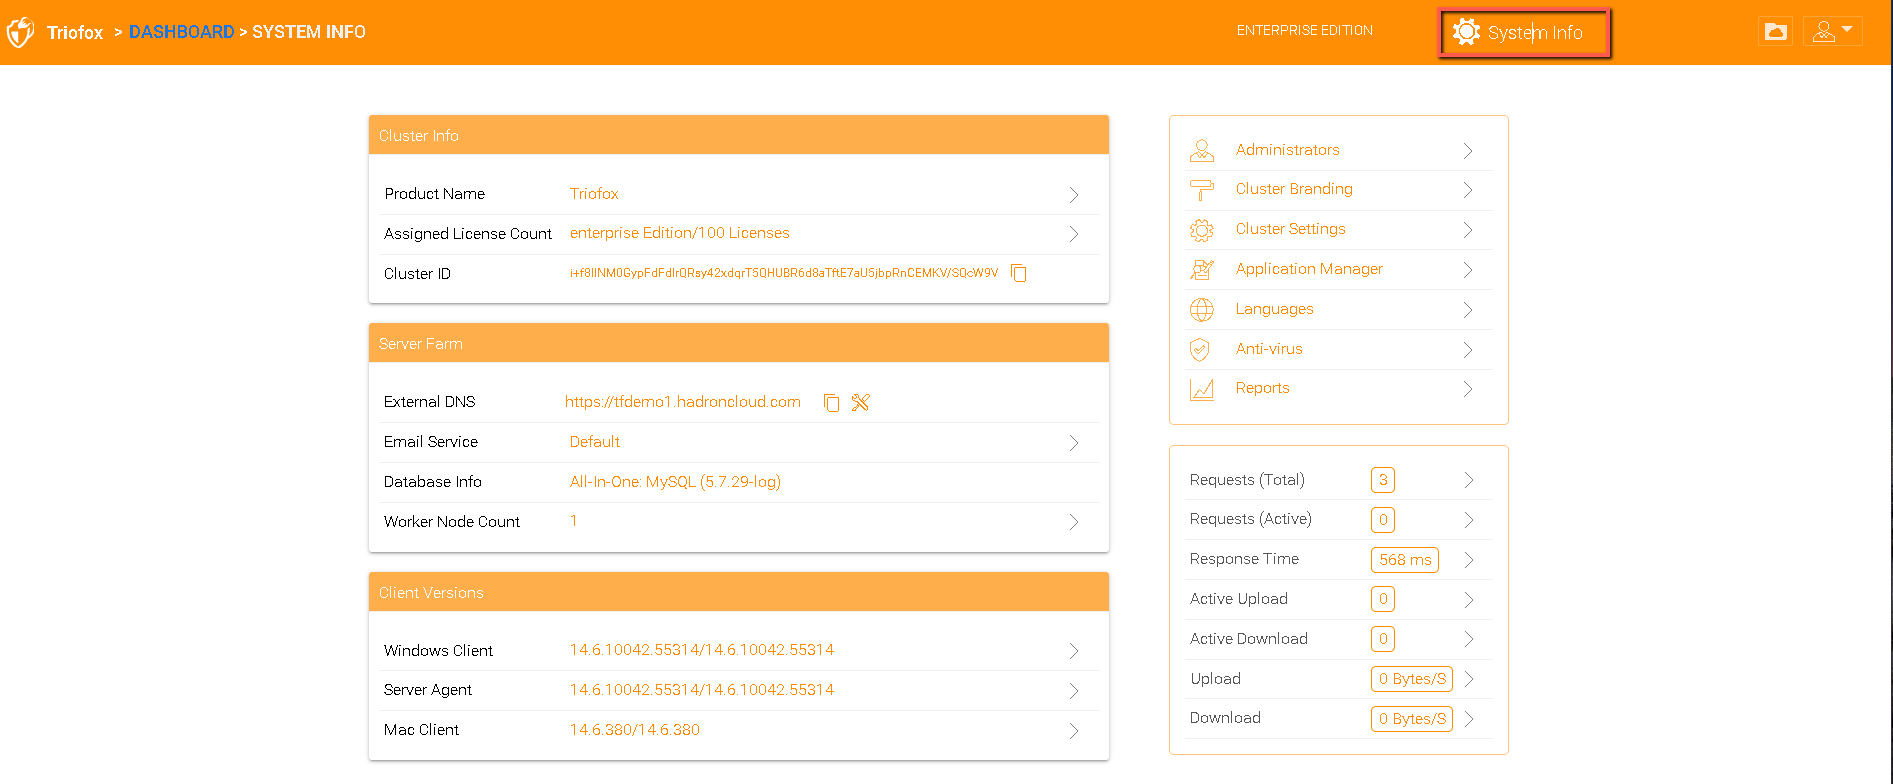This screenshot has height=784, width=1893.
Task: Click Requests (Total) value badge 3
Action: [x=1383, y=480]
